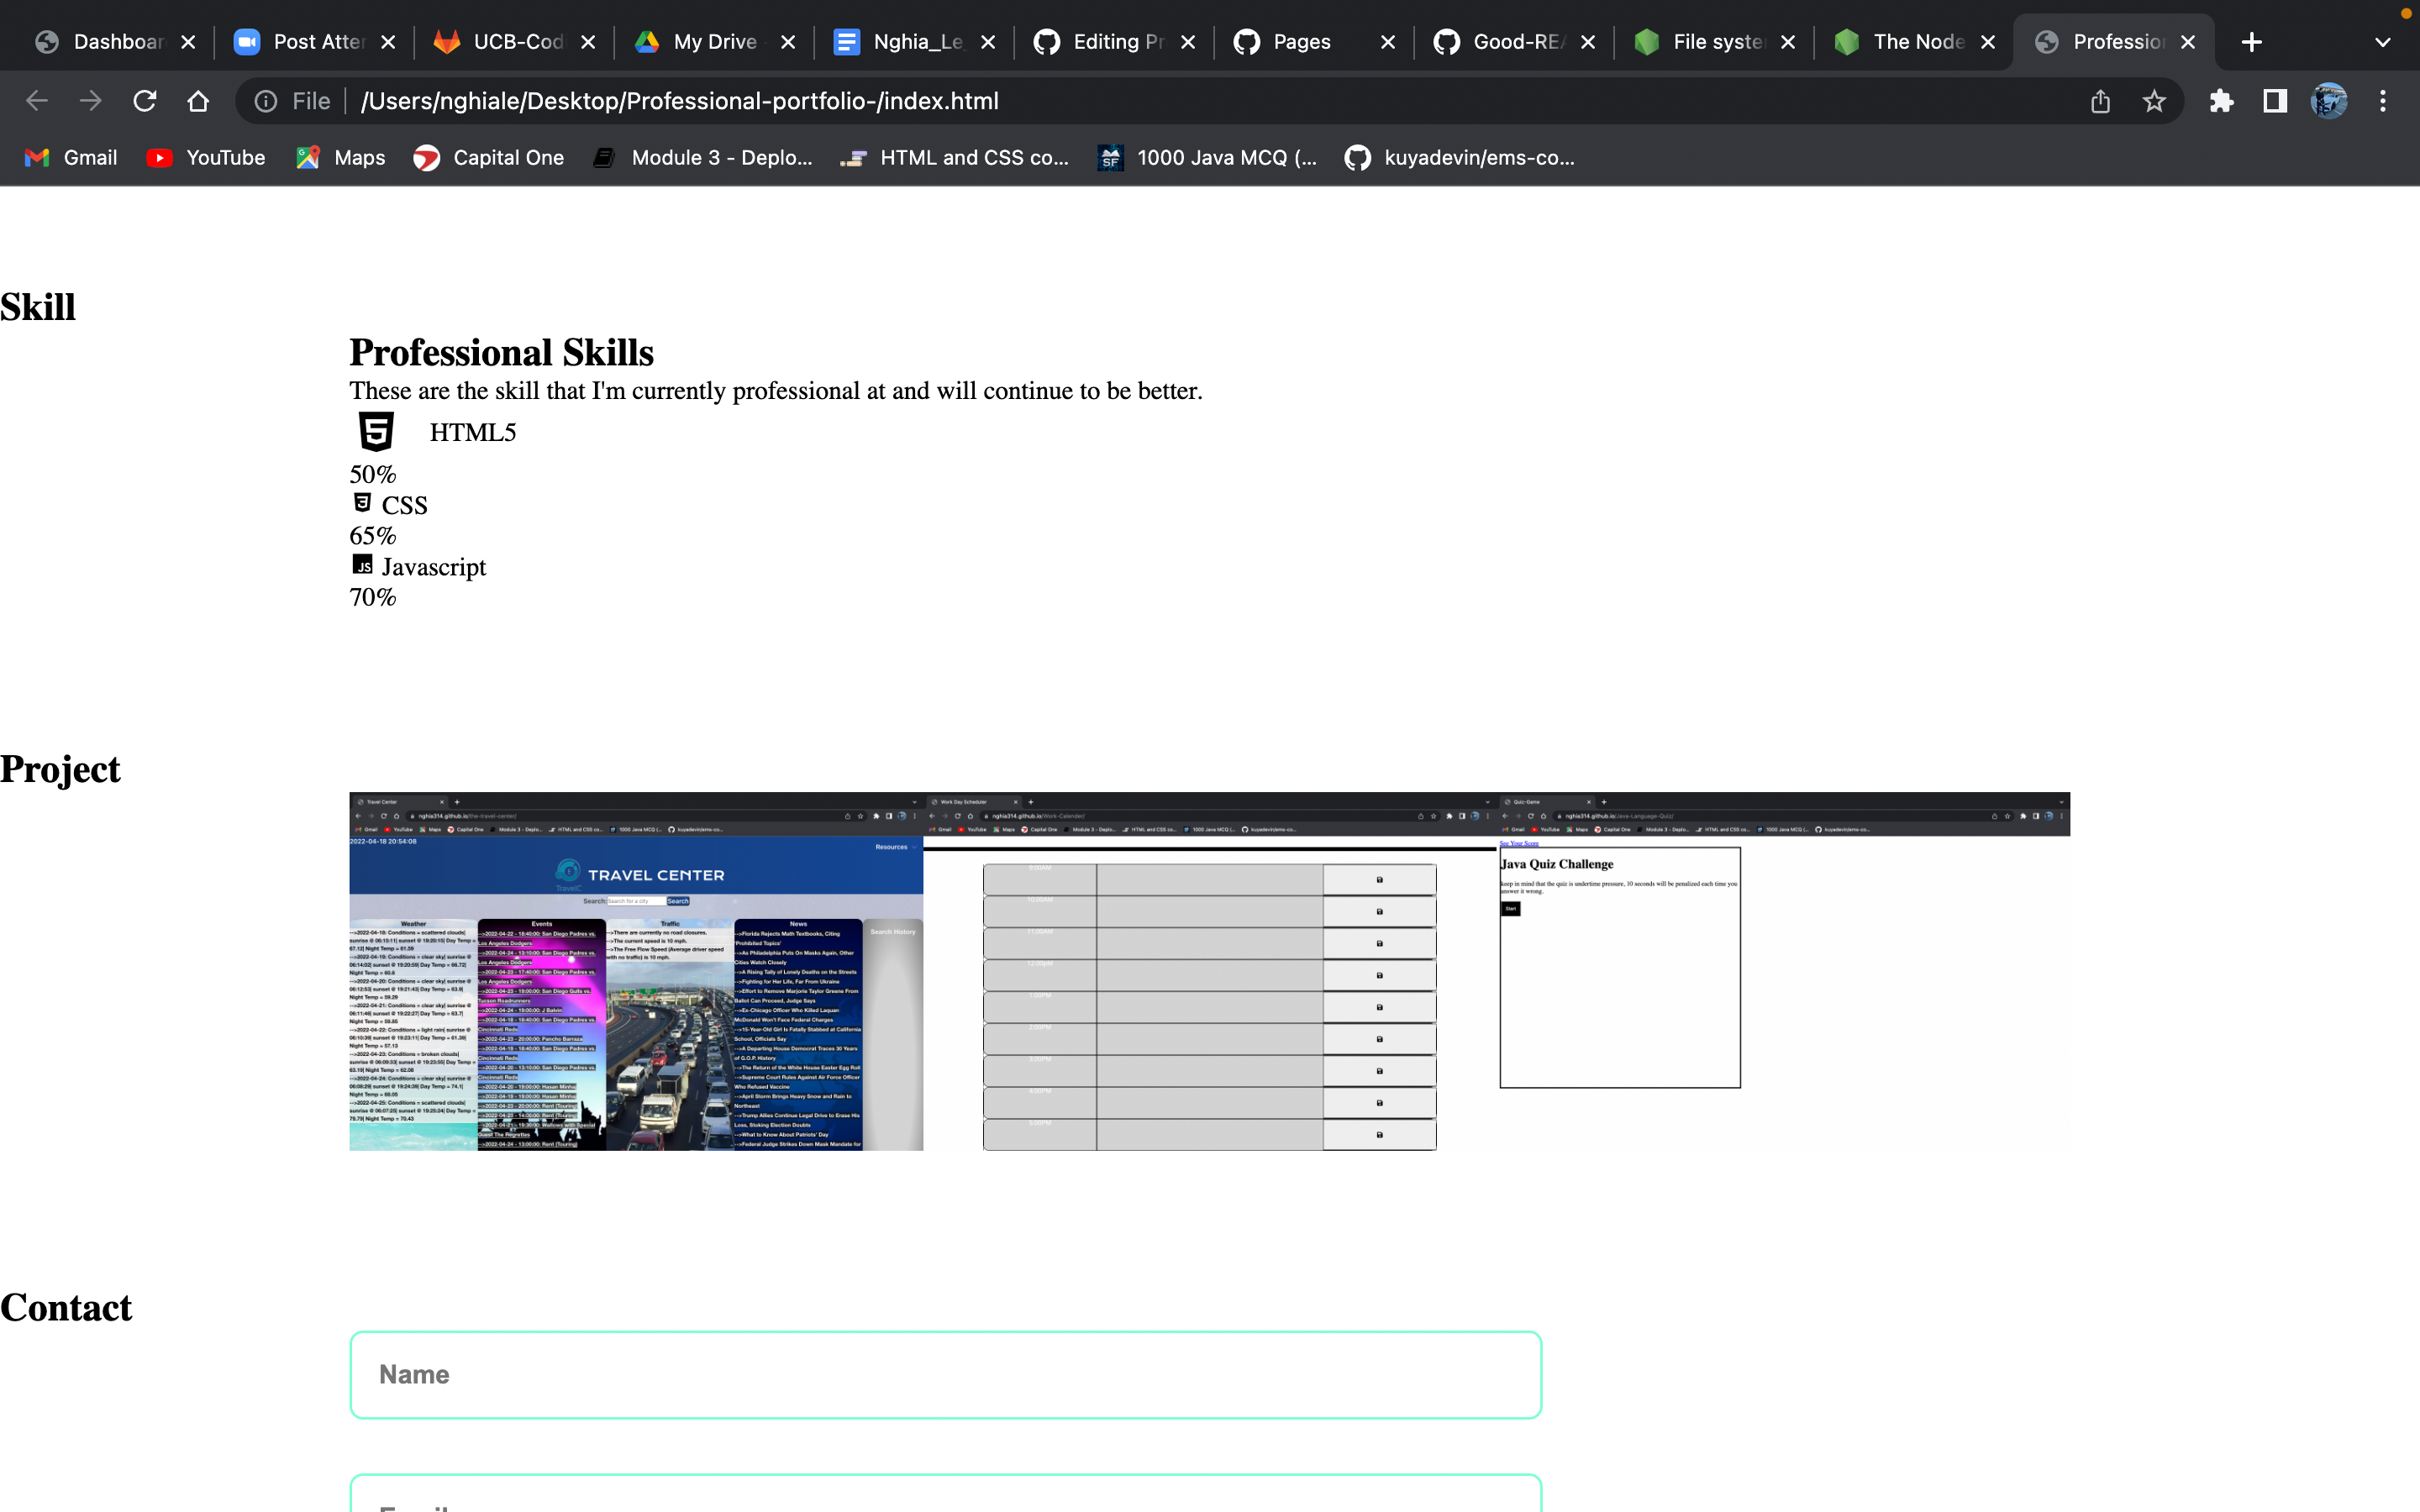Open the Chrome profile avatar
The width and height of the screenshot is (2420, 1512).
click(2329, 101)
